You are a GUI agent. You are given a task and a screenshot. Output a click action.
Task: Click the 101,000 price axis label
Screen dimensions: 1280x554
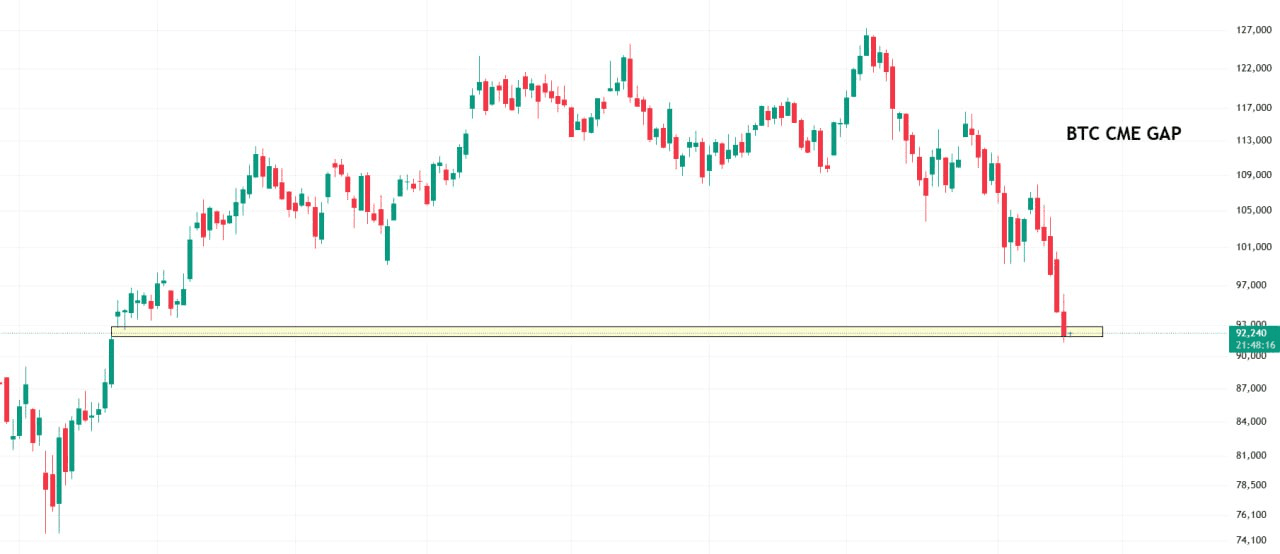[x=1253, y=247]
